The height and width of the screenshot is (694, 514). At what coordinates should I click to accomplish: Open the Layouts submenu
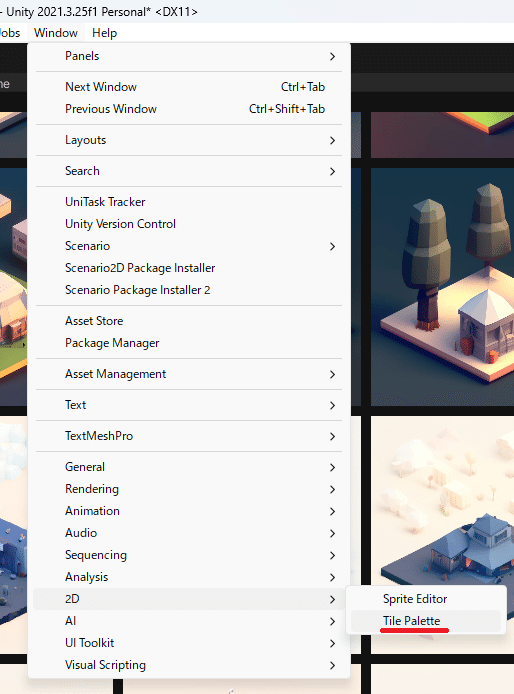tap(189, 140)
